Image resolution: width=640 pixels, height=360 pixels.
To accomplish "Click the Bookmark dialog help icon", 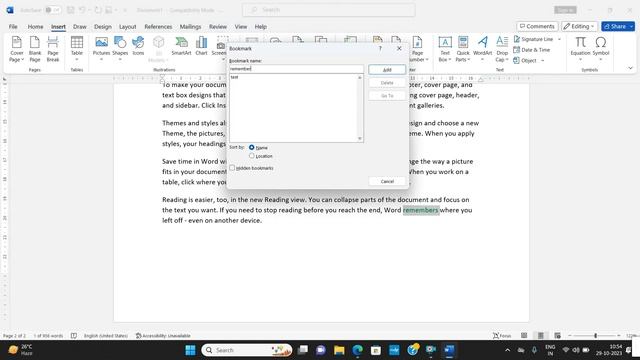I will pyautogui.click(x=380, y=48).
